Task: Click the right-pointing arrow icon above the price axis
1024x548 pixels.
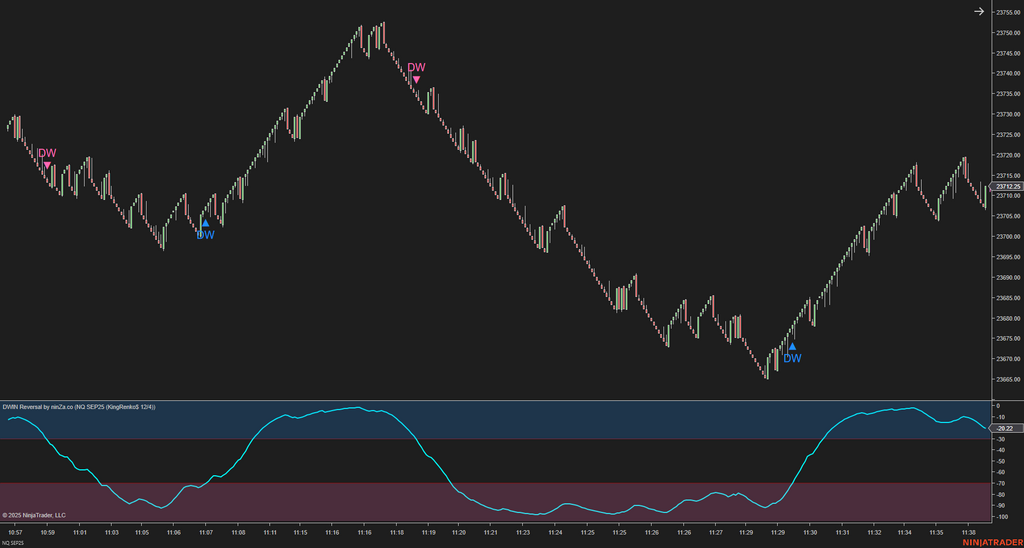Action: [x=978, y=11]
